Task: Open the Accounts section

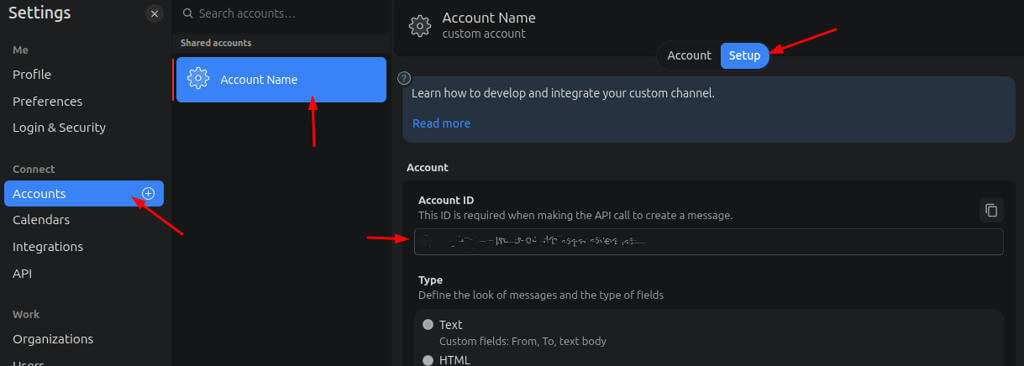Action: [x=84, y=193]
